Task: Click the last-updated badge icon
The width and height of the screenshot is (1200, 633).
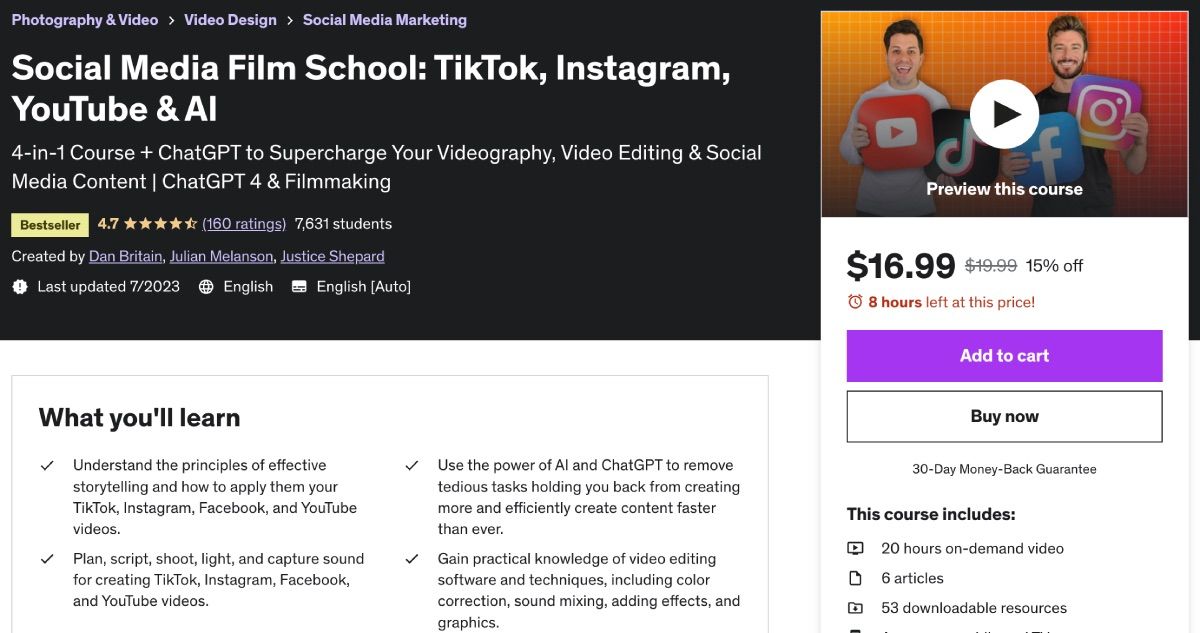Action: click(20, 286)
